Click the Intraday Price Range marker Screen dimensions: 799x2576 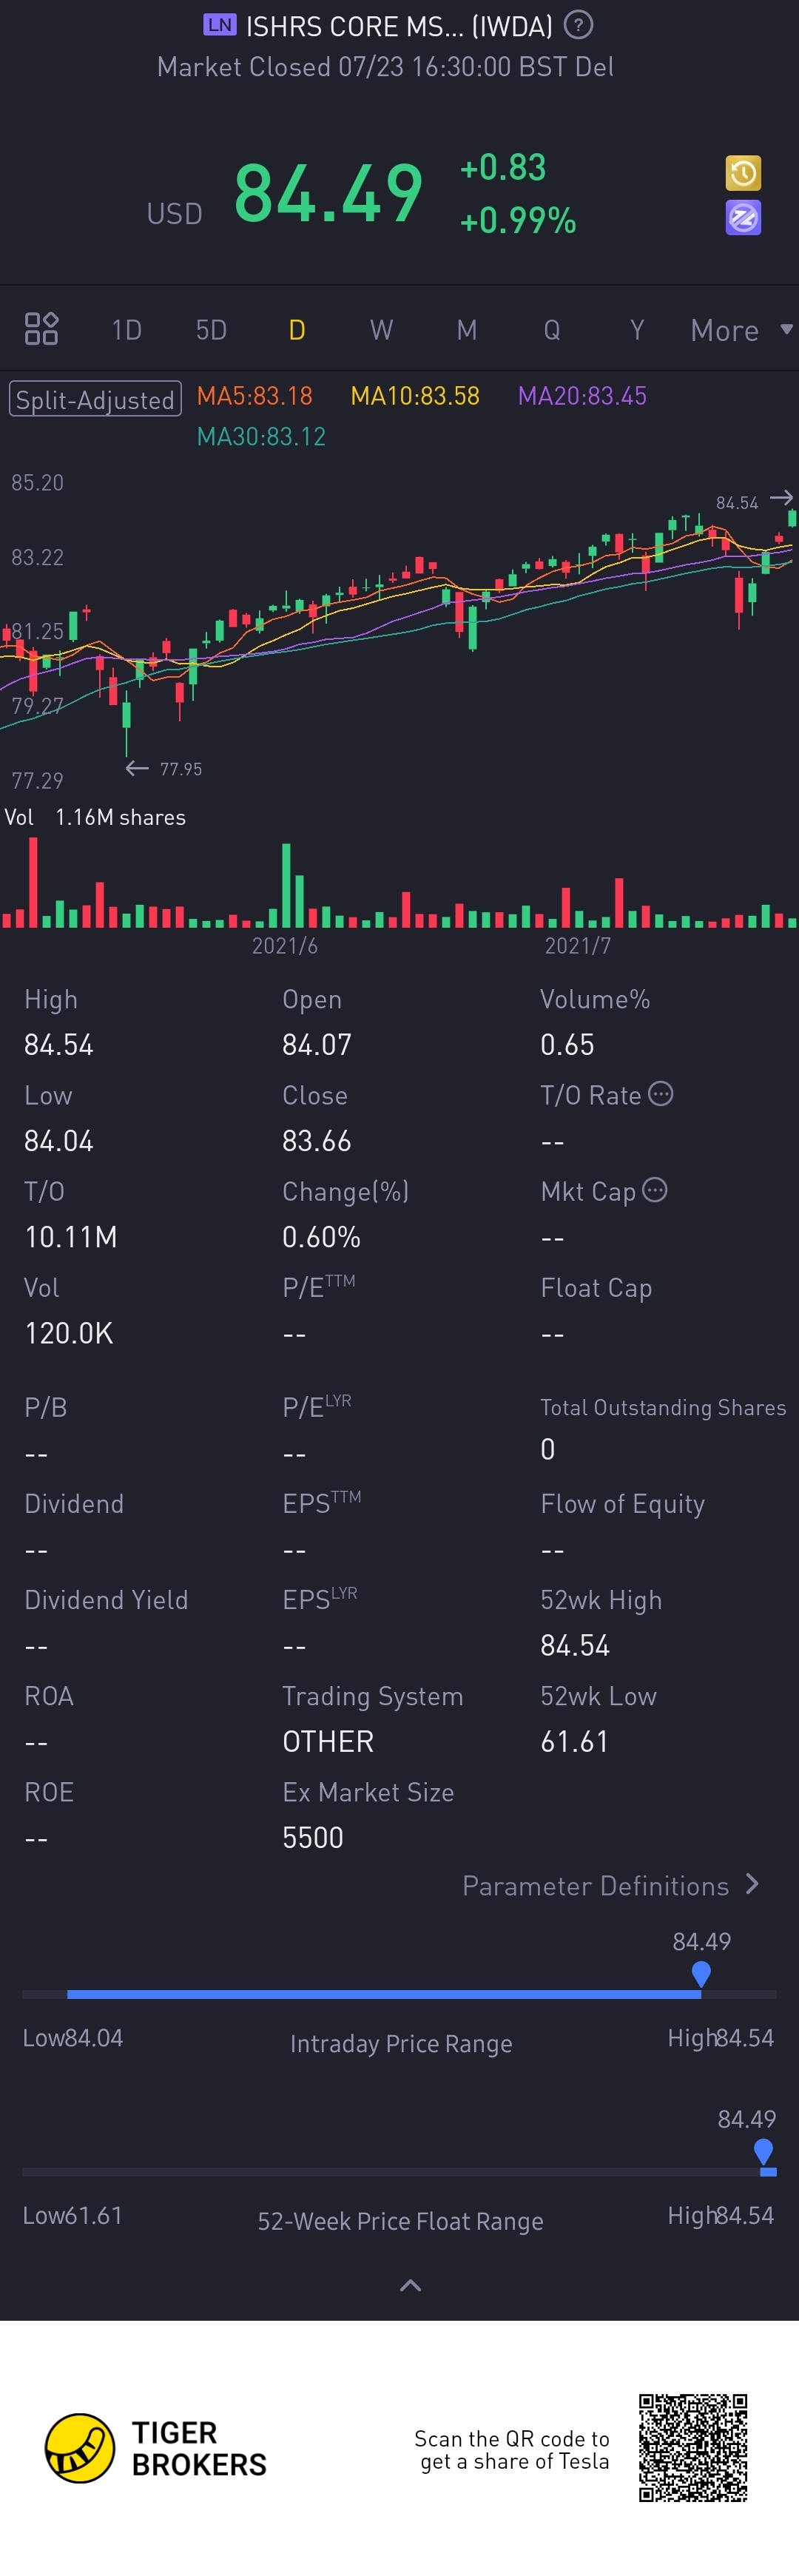coord(701,1973)
